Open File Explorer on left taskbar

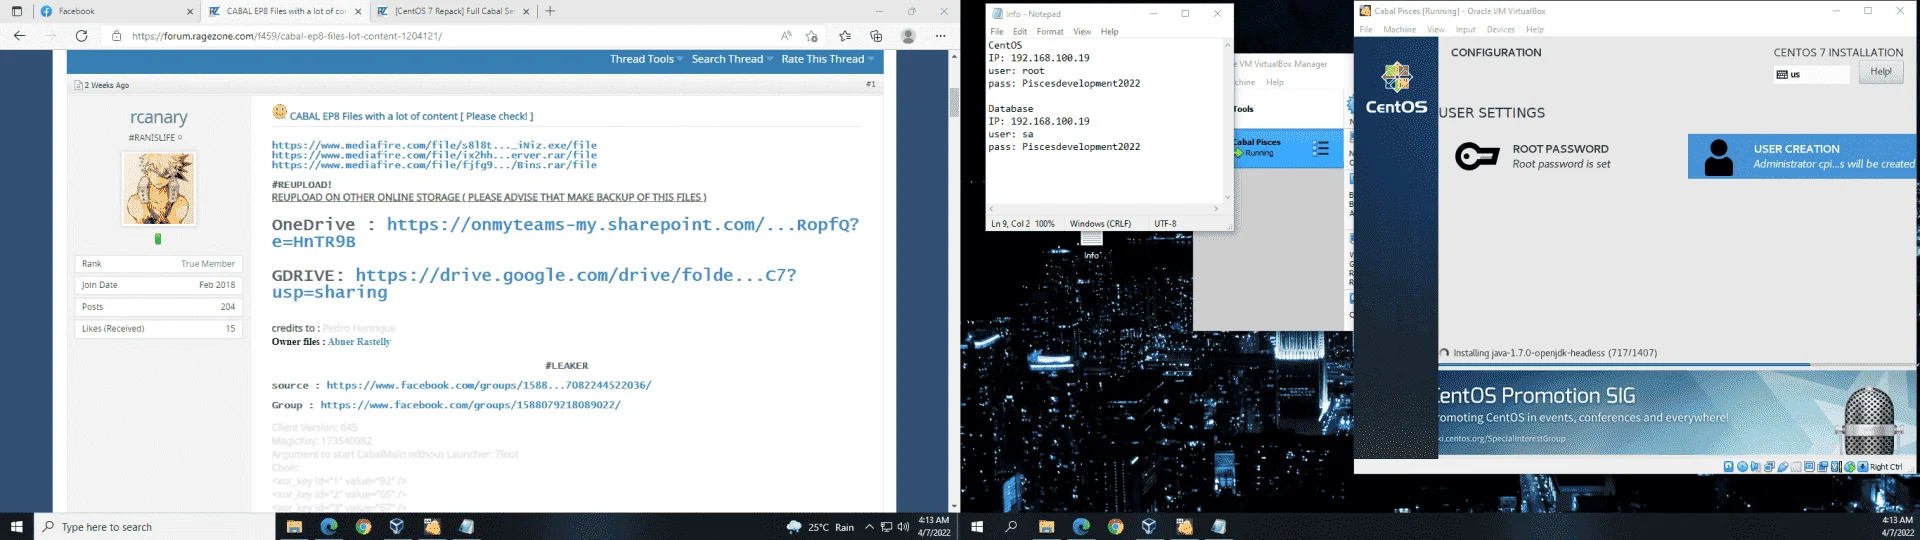pos(294,526)
